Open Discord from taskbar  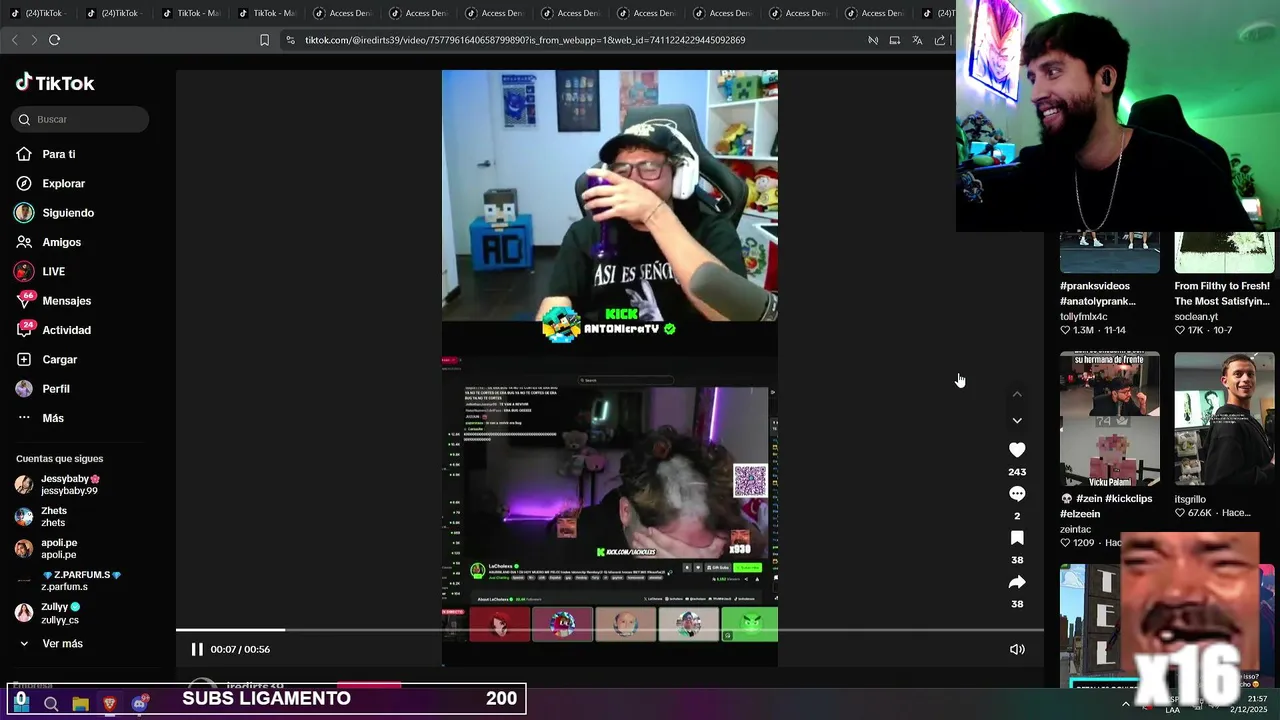139,704
